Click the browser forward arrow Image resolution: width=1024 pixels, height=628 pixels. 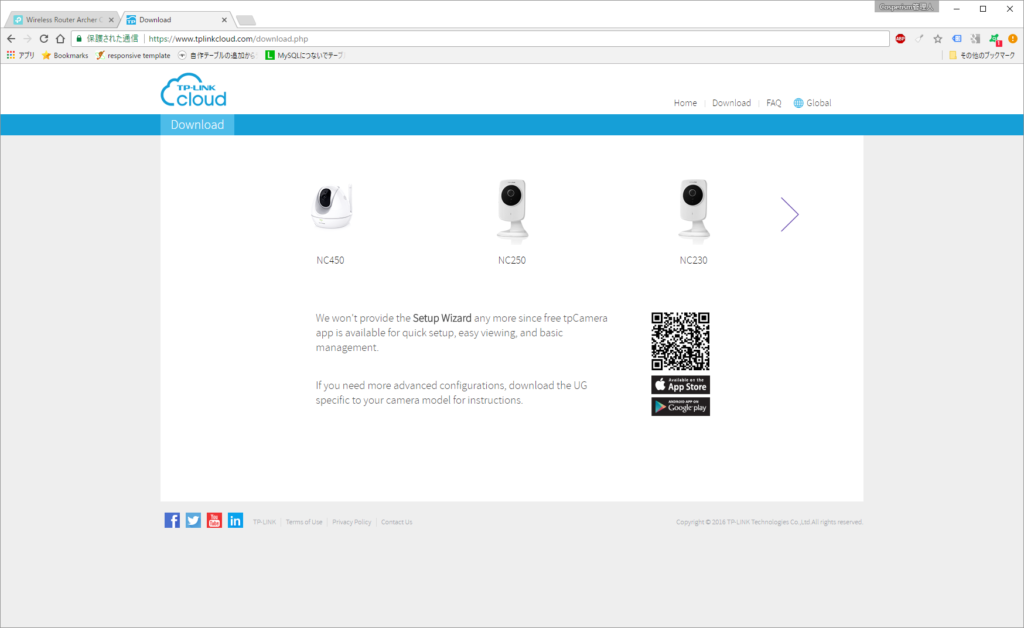[x=27, y=39]
